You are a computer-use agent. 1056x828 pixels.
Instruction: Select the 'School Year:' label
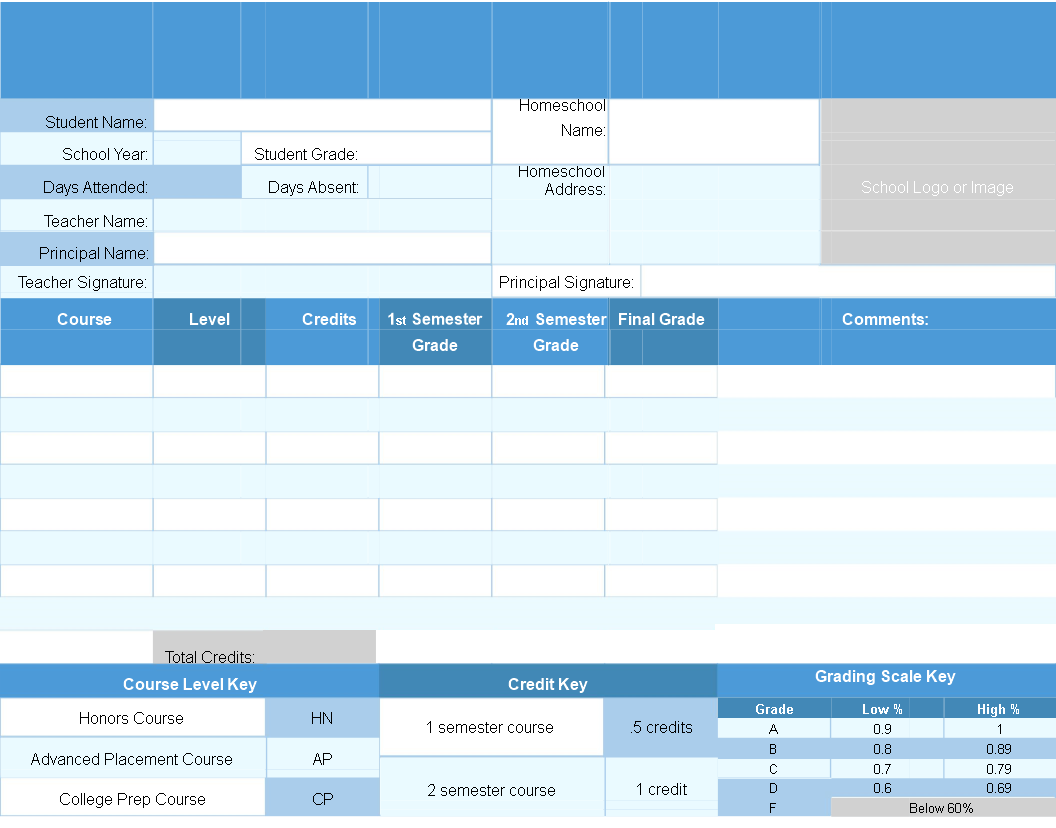(104, 154)
